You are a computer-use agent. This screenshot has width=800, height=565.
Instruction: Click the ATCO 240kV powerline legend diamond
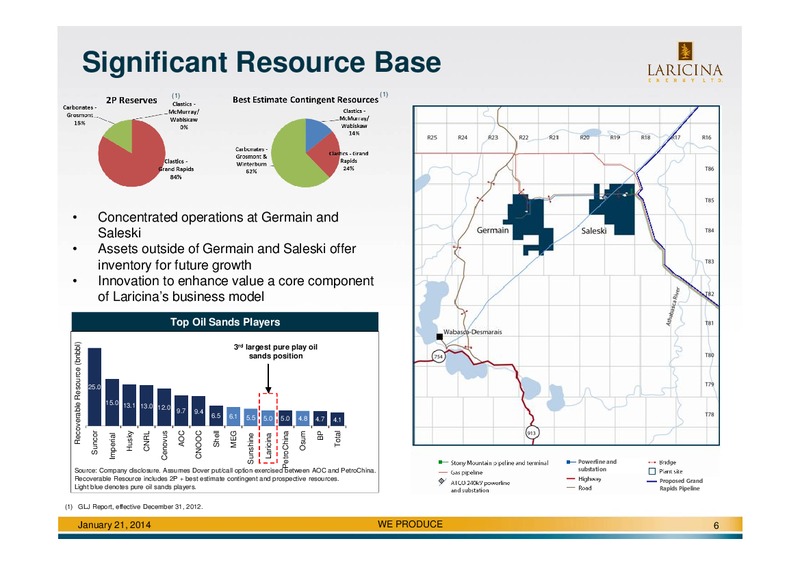442,481
